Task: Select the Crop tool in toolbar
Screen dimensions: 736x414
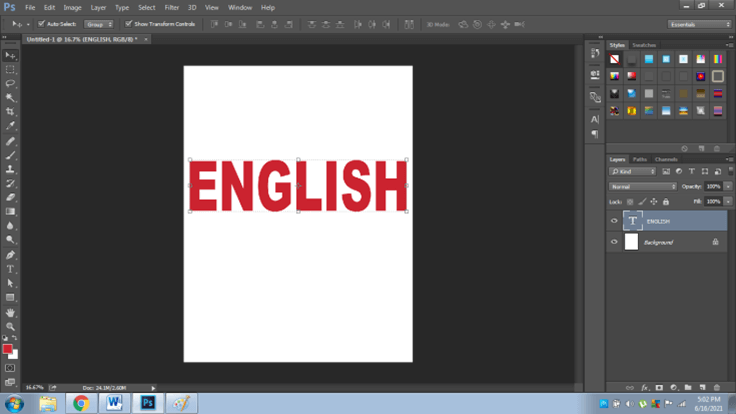Action: click(x=11, y=112)
